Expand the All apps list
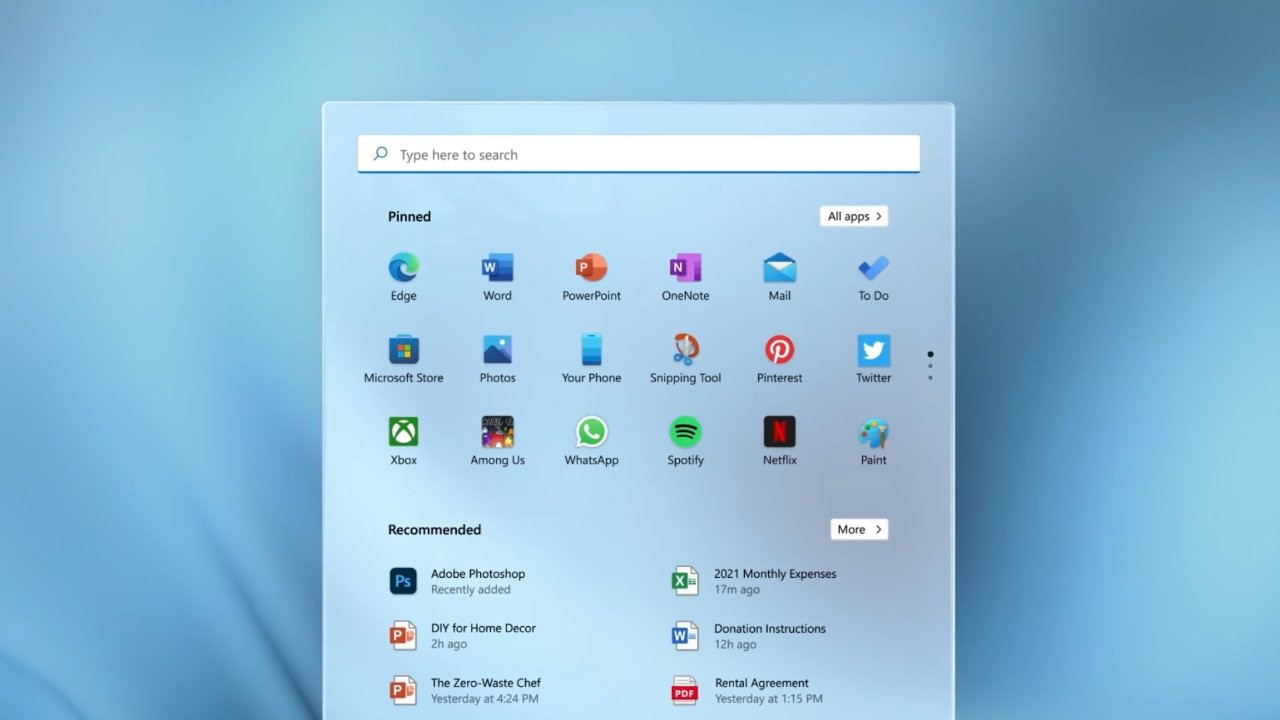The width and height of the screenshot is (1280, 720). point(854,216)
